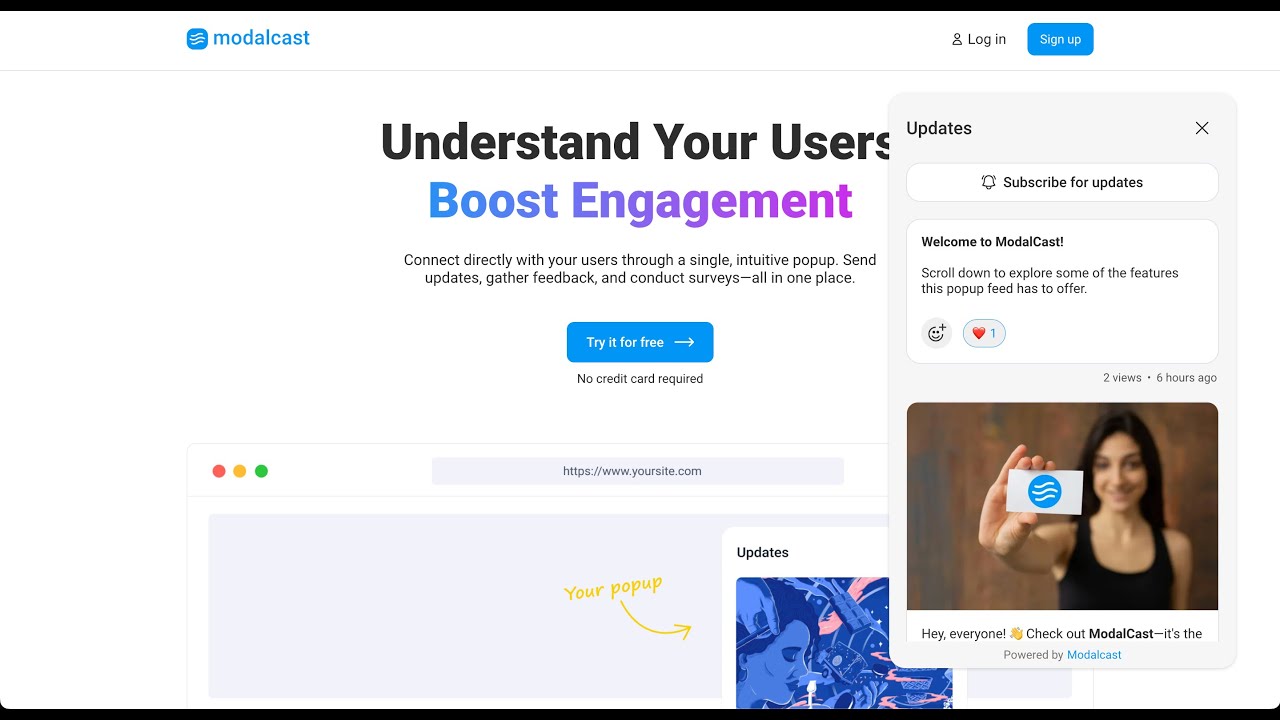Viewport: 1280px width, 720px height.
Task: Click the 'Boost Engagement' gradient heading
Action: pyautogui.click(x=640, y=200)
